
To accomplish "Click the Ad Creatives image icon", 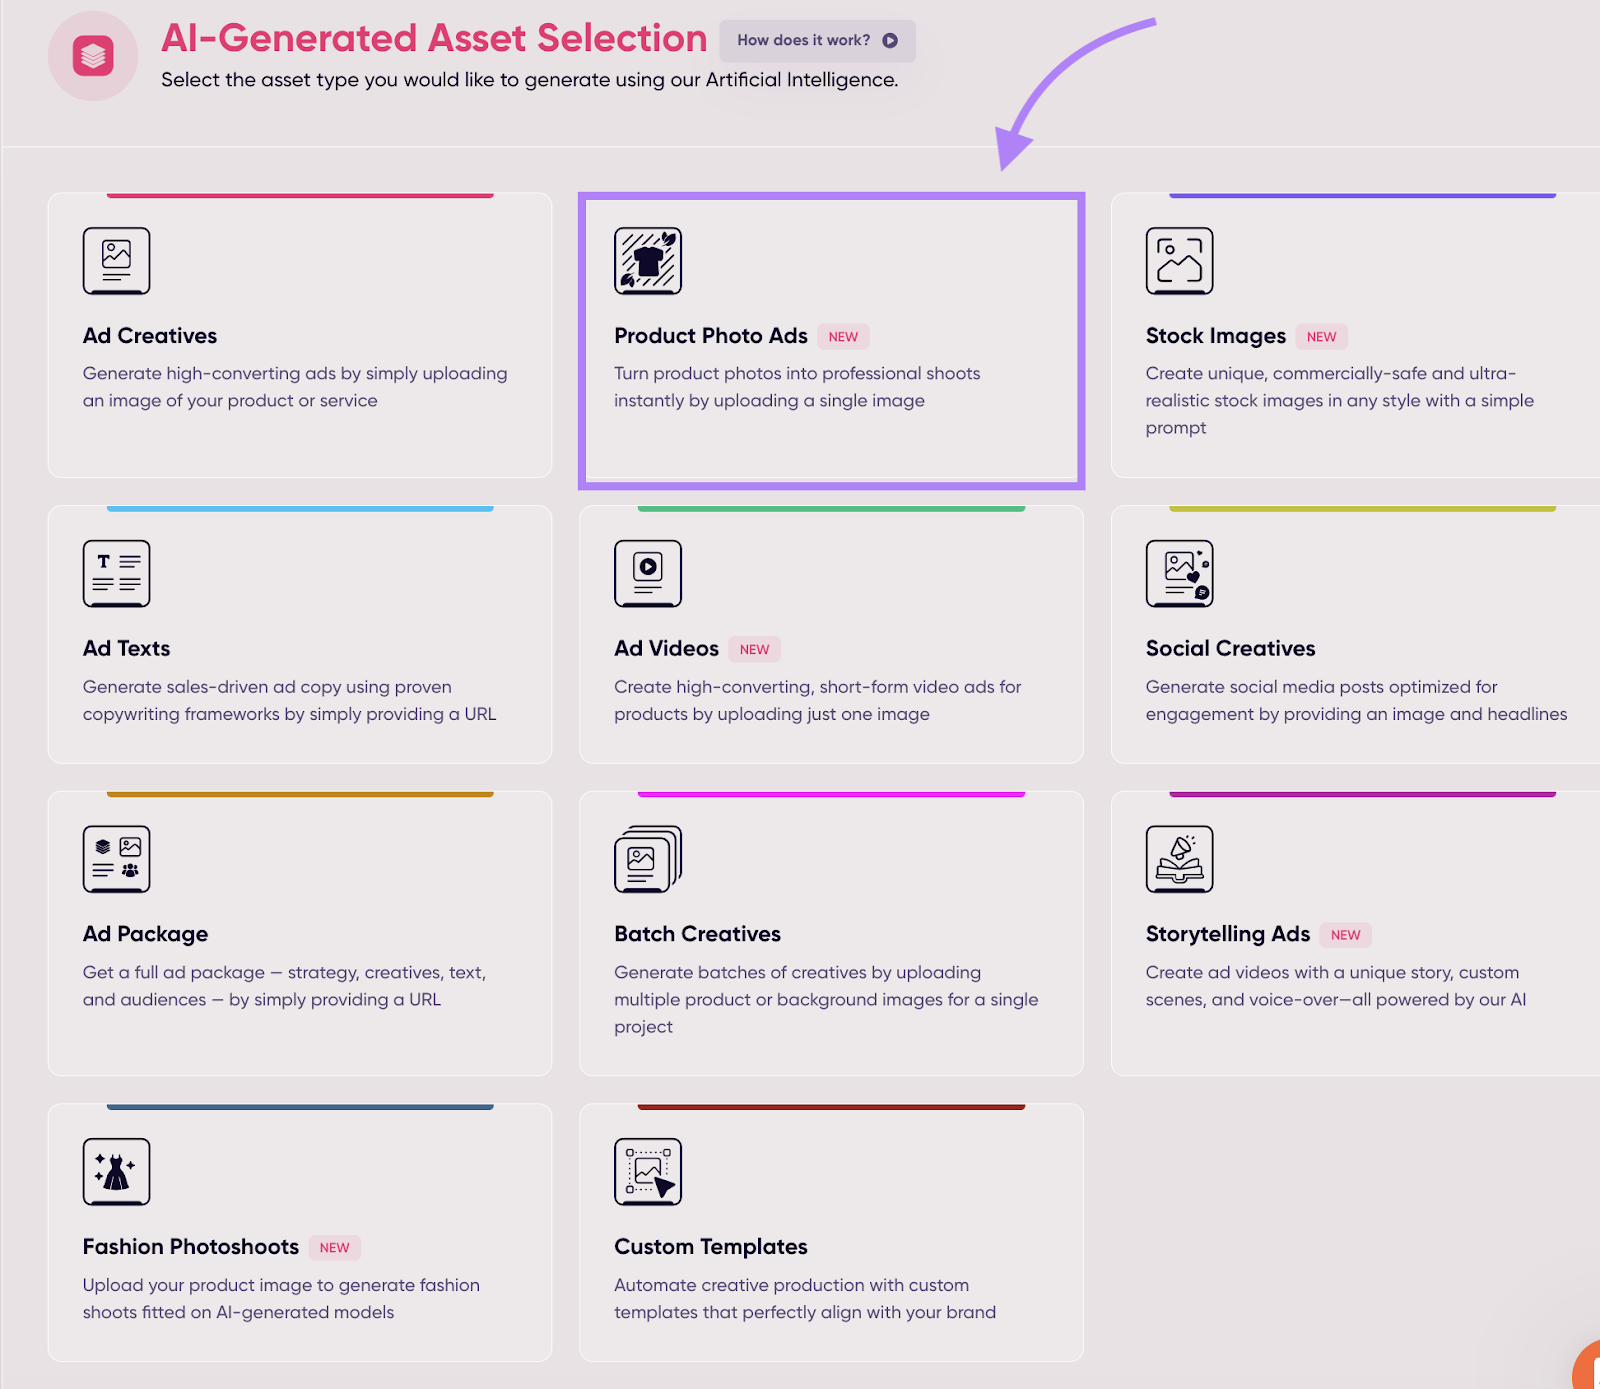I will (116, 260).
